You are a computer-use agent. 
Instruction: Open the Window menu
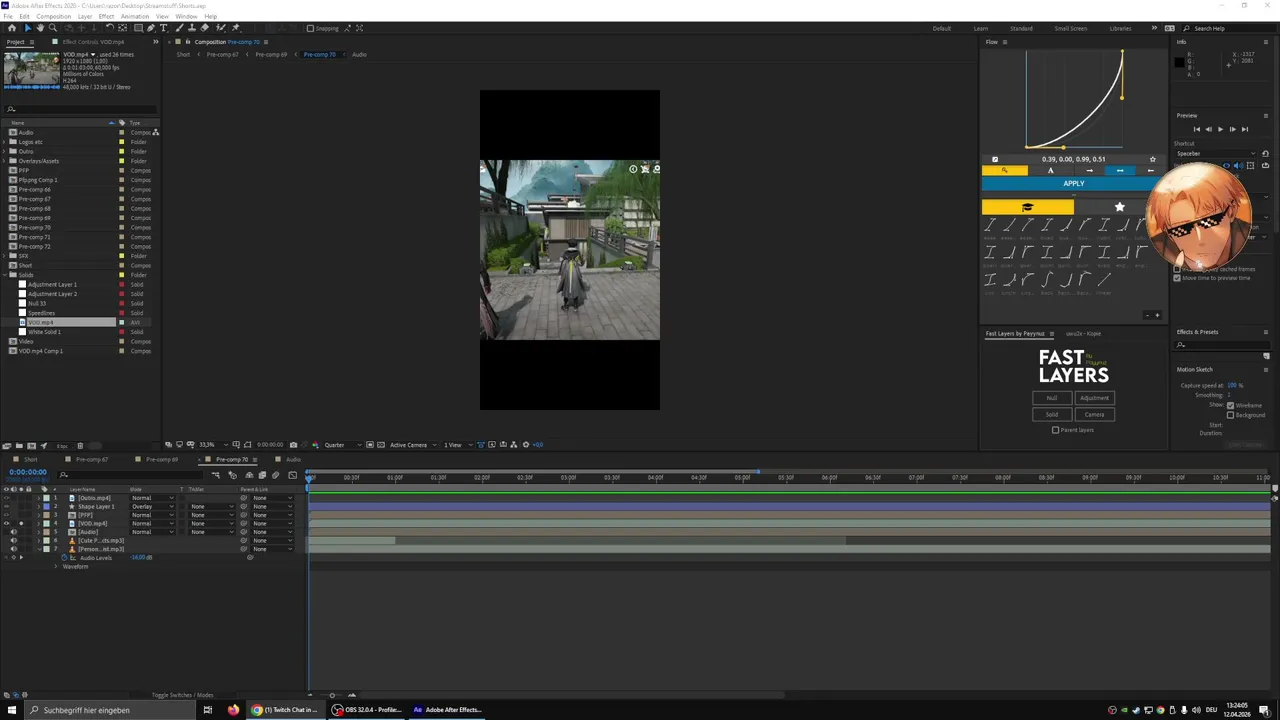coord(186,16)
